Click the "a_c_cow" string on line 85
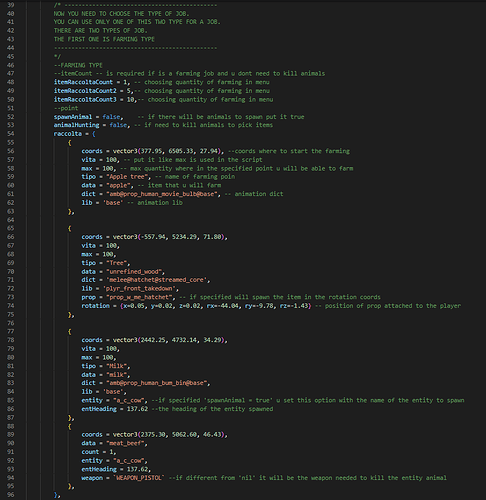This screenshot has width=486, height=500. point(128,400)
